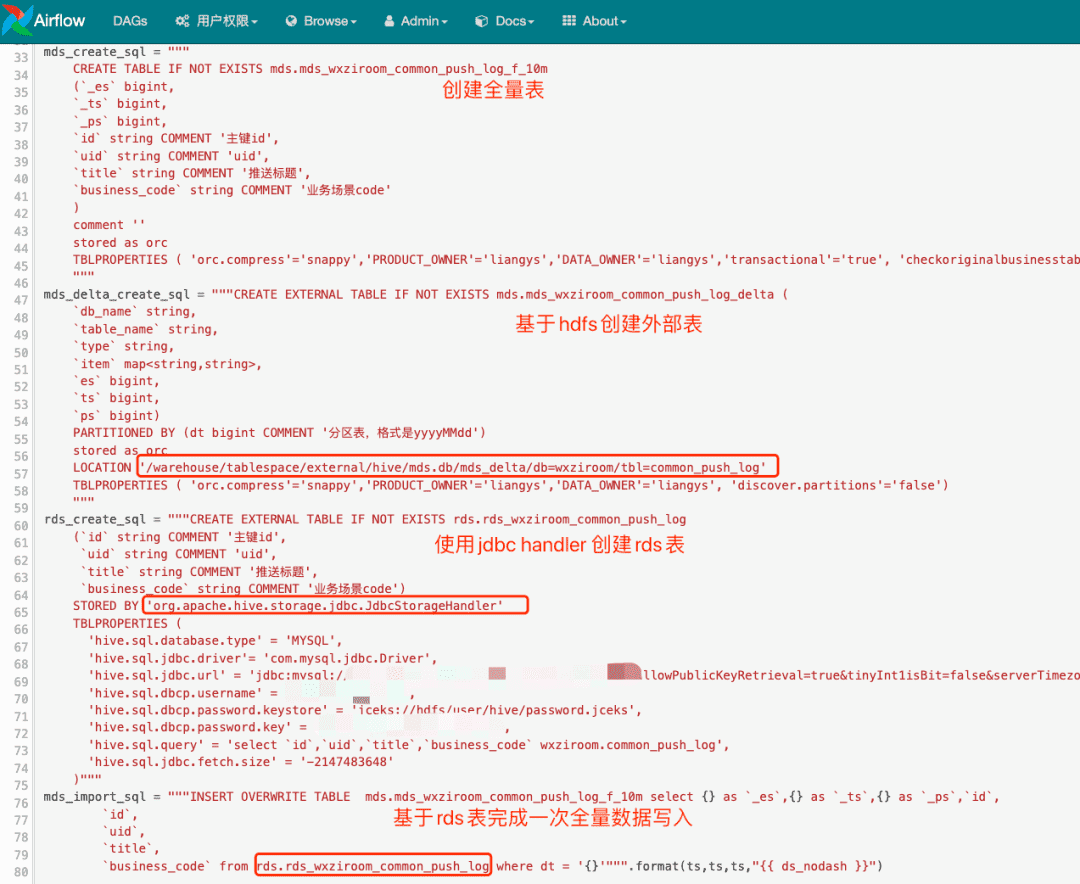
Task: Open the DAGs page from navbar
Action: 130,21
